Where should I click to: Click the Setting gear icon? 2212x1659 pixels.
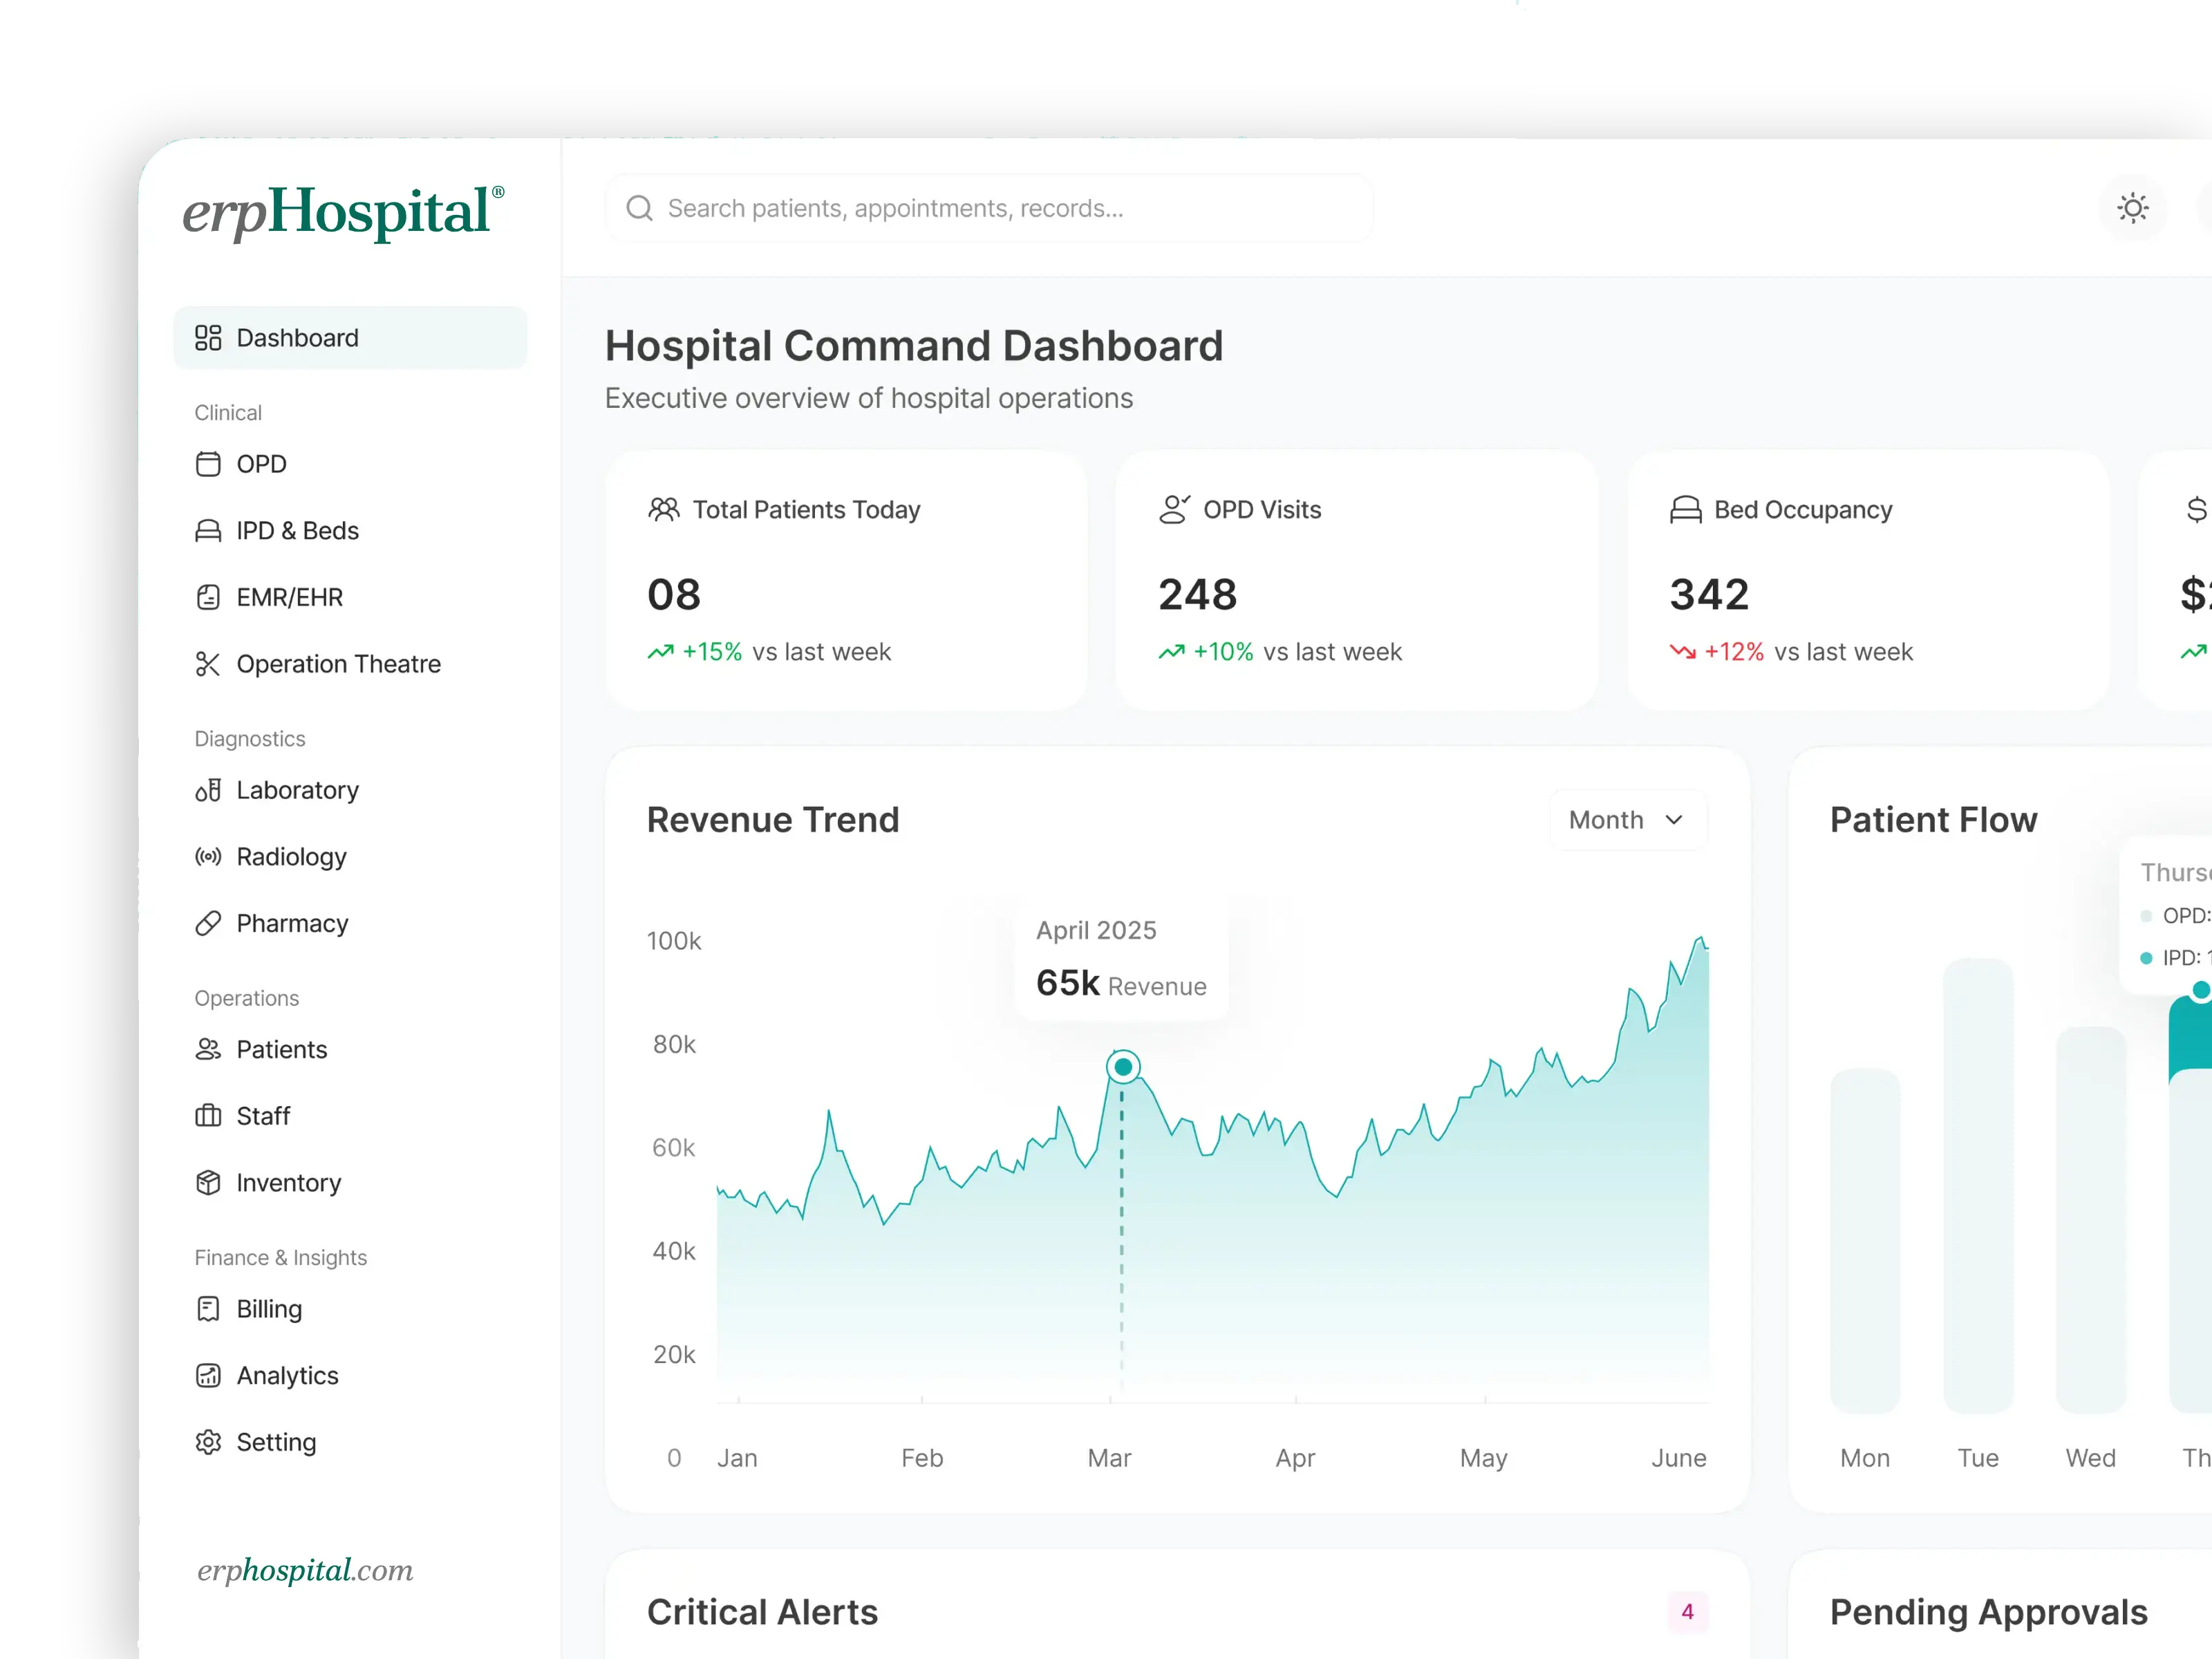click(208, 1442)
